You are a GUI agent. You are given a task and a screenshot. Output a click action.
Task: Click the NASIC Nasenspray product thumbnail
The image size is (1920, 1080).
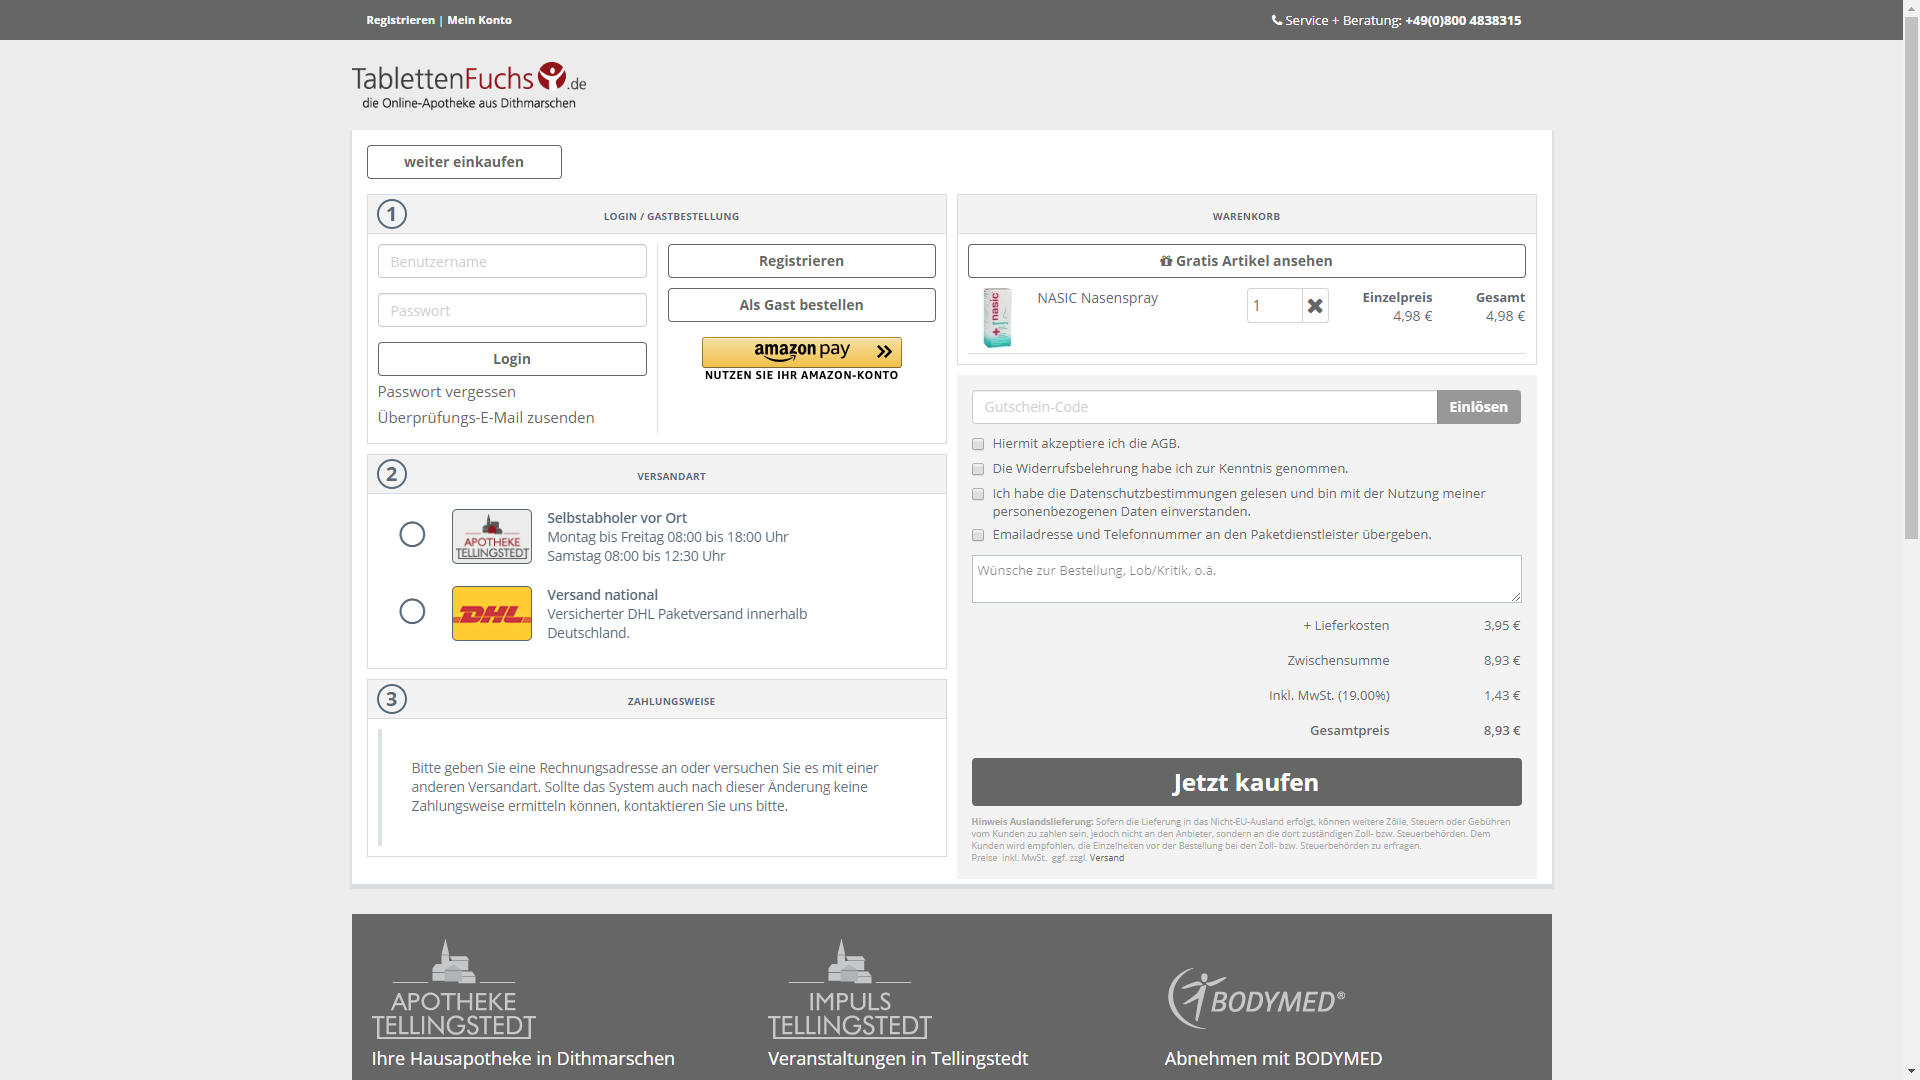click(x=997, y=317)
